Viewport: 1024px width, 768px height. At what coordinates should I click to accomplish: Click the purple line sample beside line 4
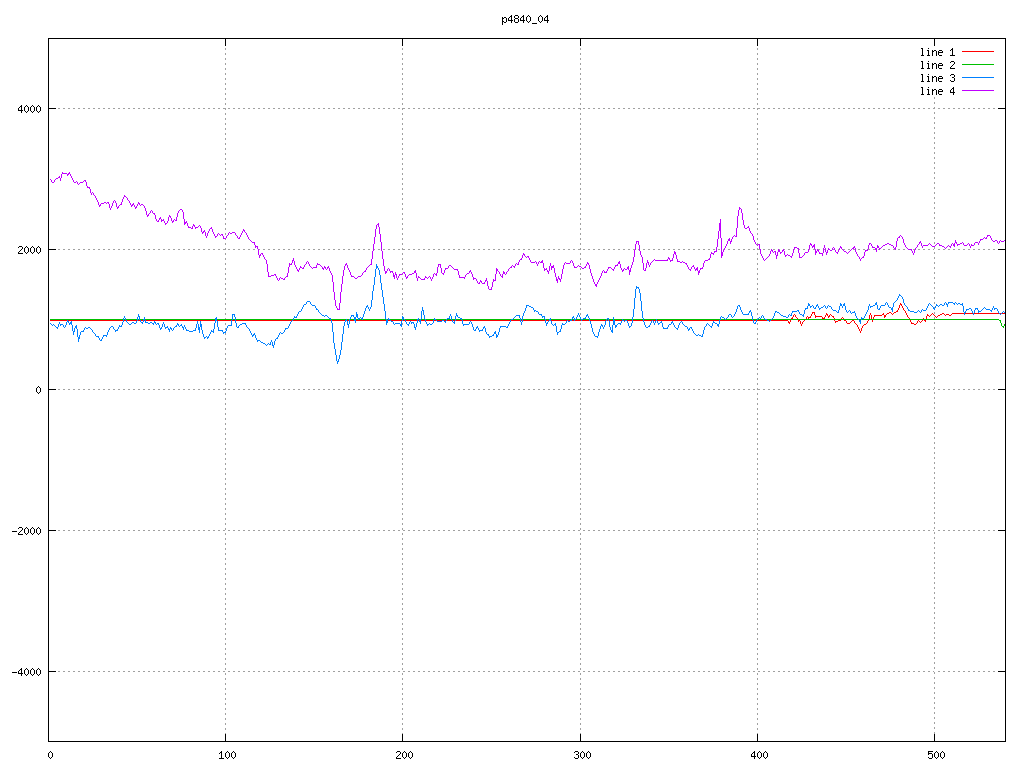[x=979, y=91]
